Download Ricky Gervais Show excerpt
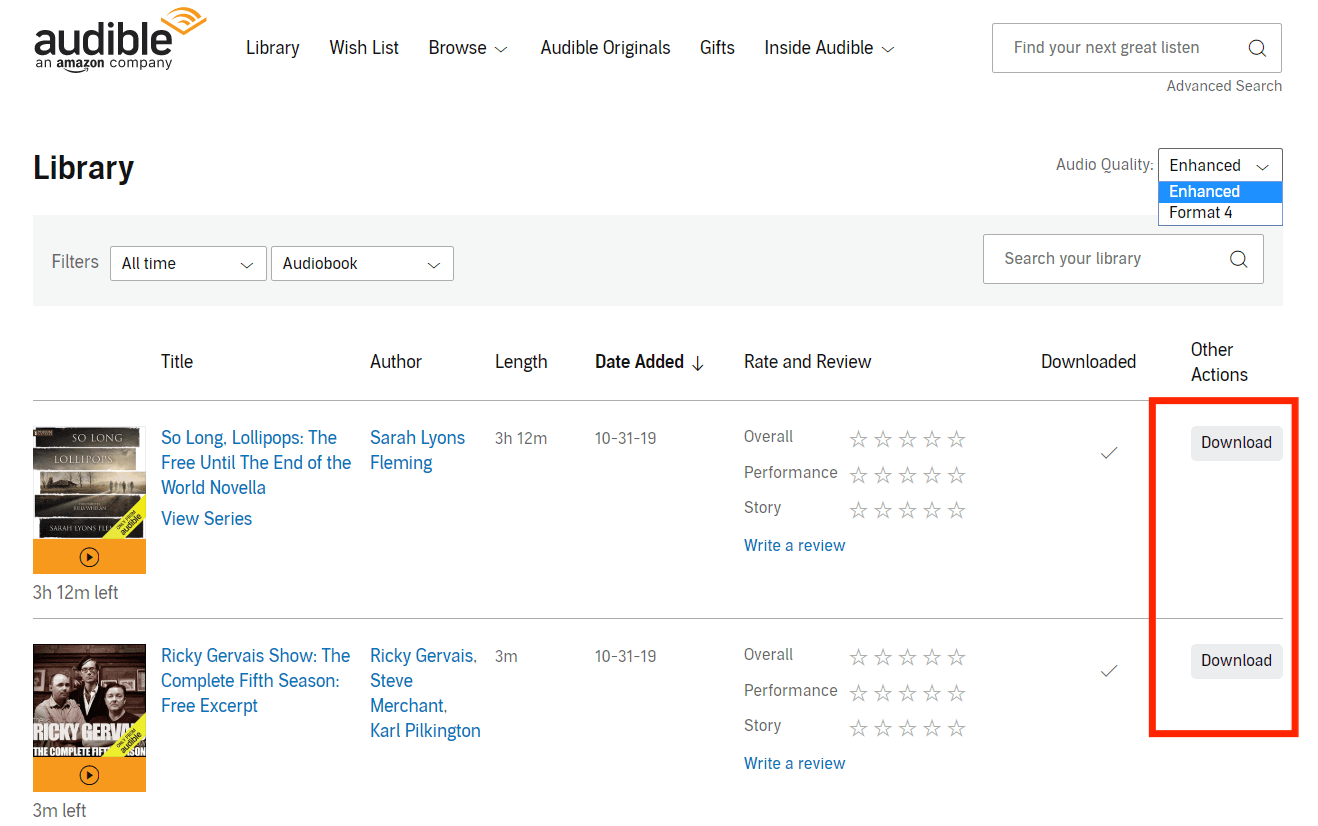This screenshot has height=826, width=1318. (1236, 661)
